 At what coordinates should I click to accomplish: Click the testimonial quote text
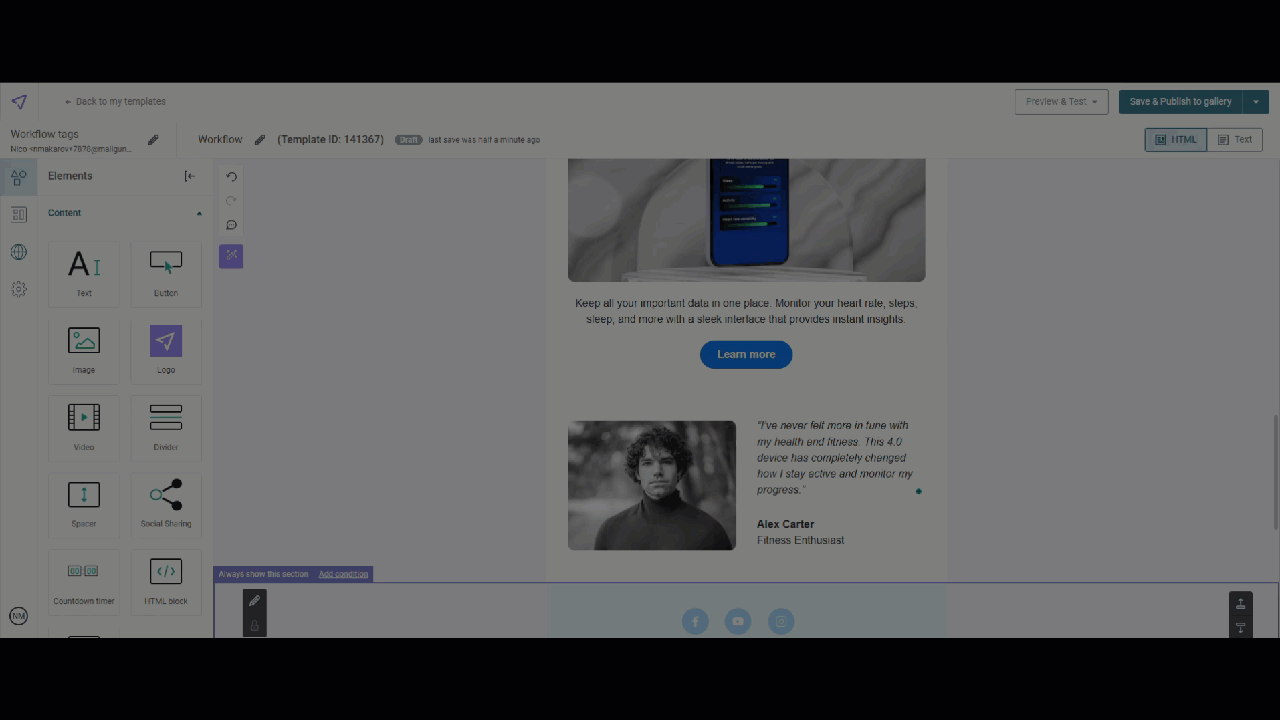coord(835,458)
